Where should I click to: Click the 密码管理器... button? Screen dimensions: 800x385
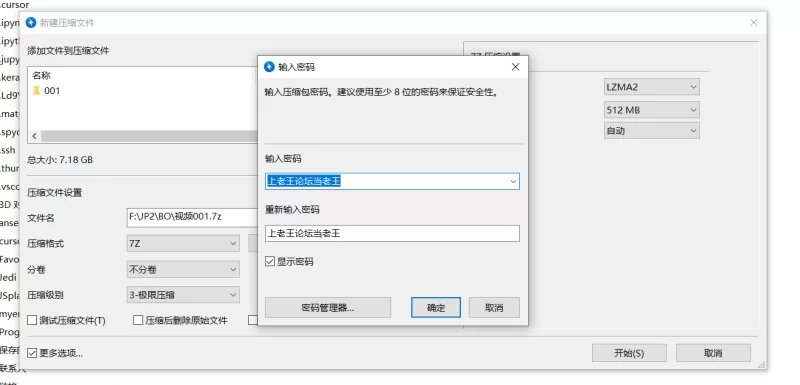(x=328, y=307)
